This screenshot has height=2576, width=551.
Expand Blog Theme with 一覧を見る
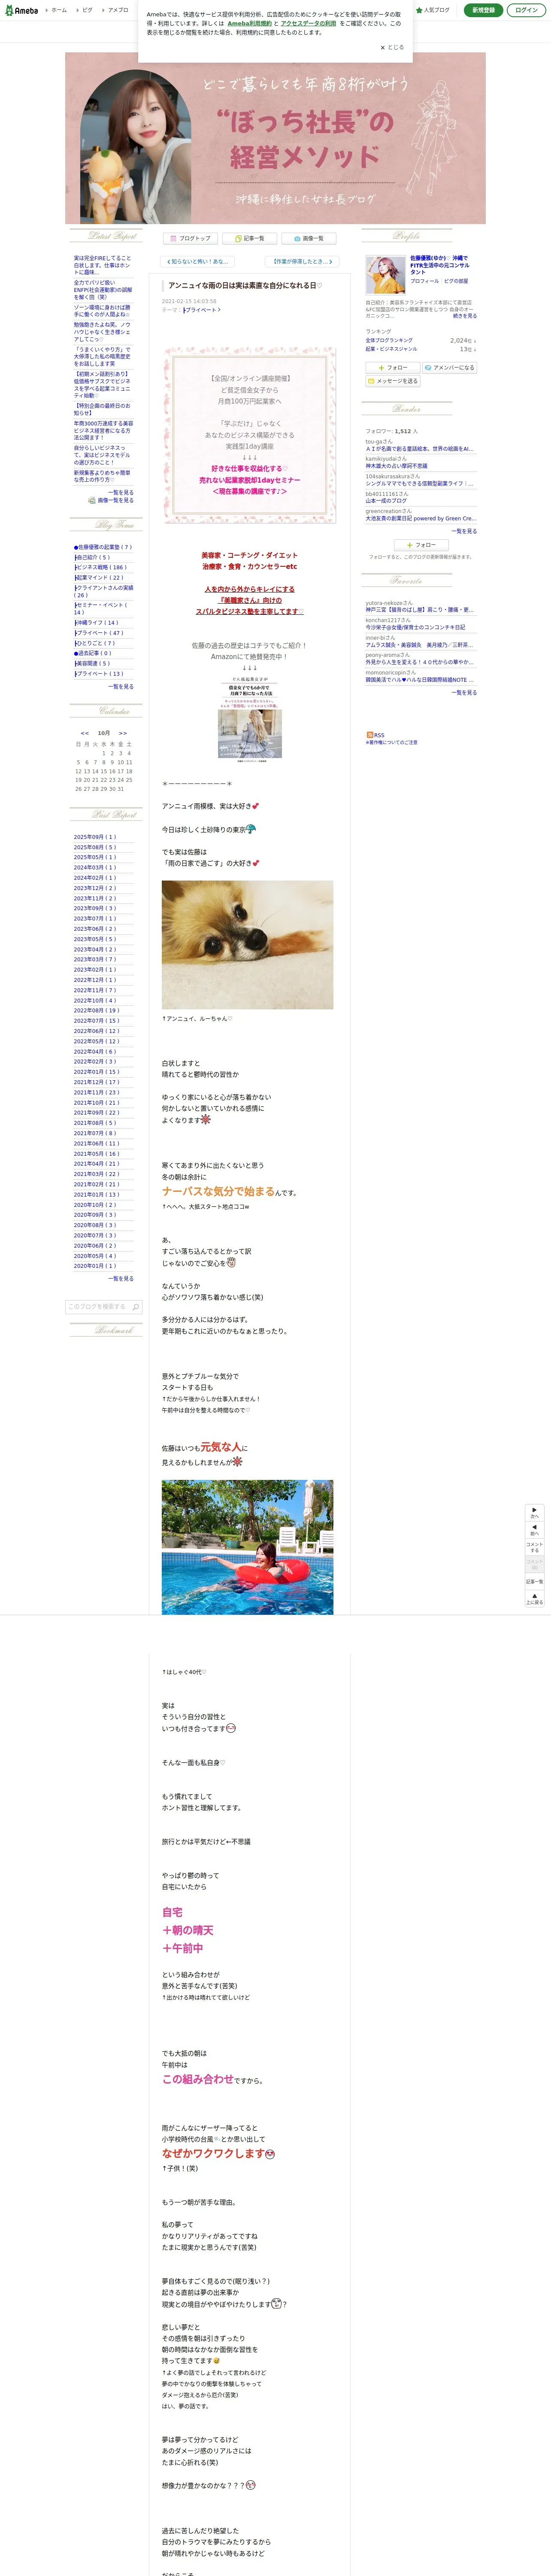coord(120,687)
